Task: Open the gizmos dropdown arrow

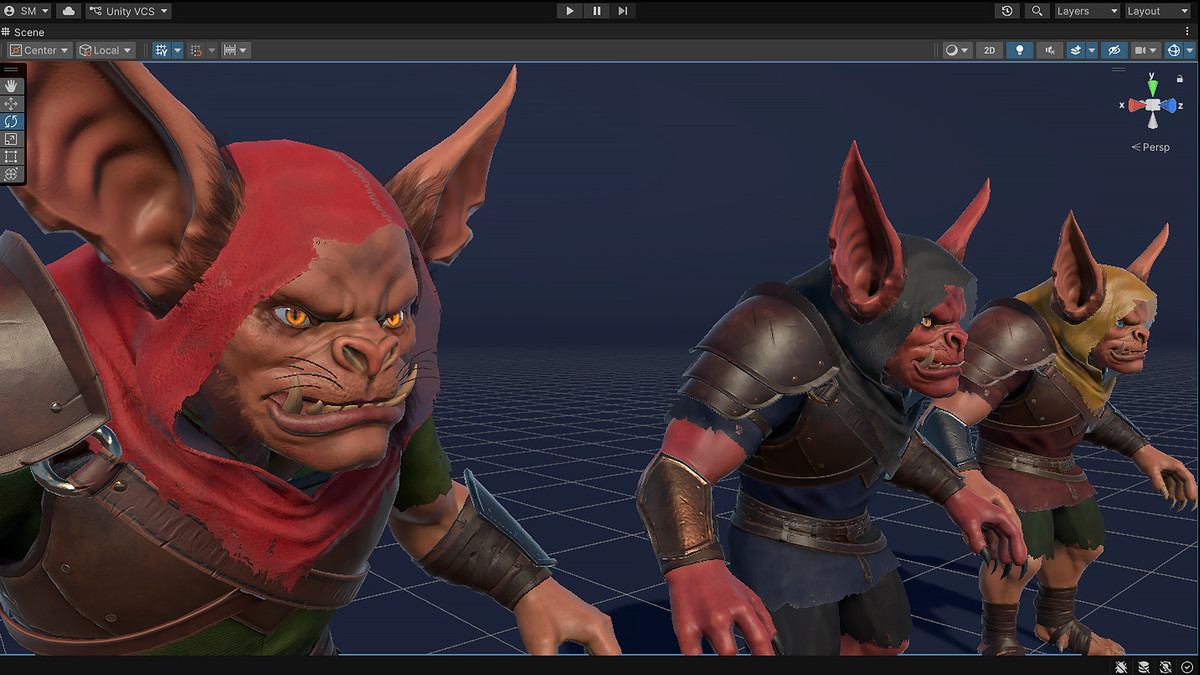Action: (1190, 50)
